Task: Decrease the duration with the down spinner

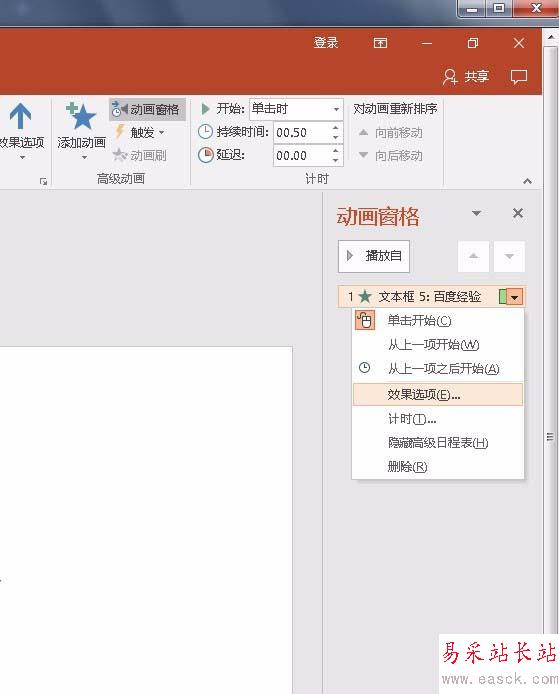Action: pyautogui.click(x=336, y=138)
